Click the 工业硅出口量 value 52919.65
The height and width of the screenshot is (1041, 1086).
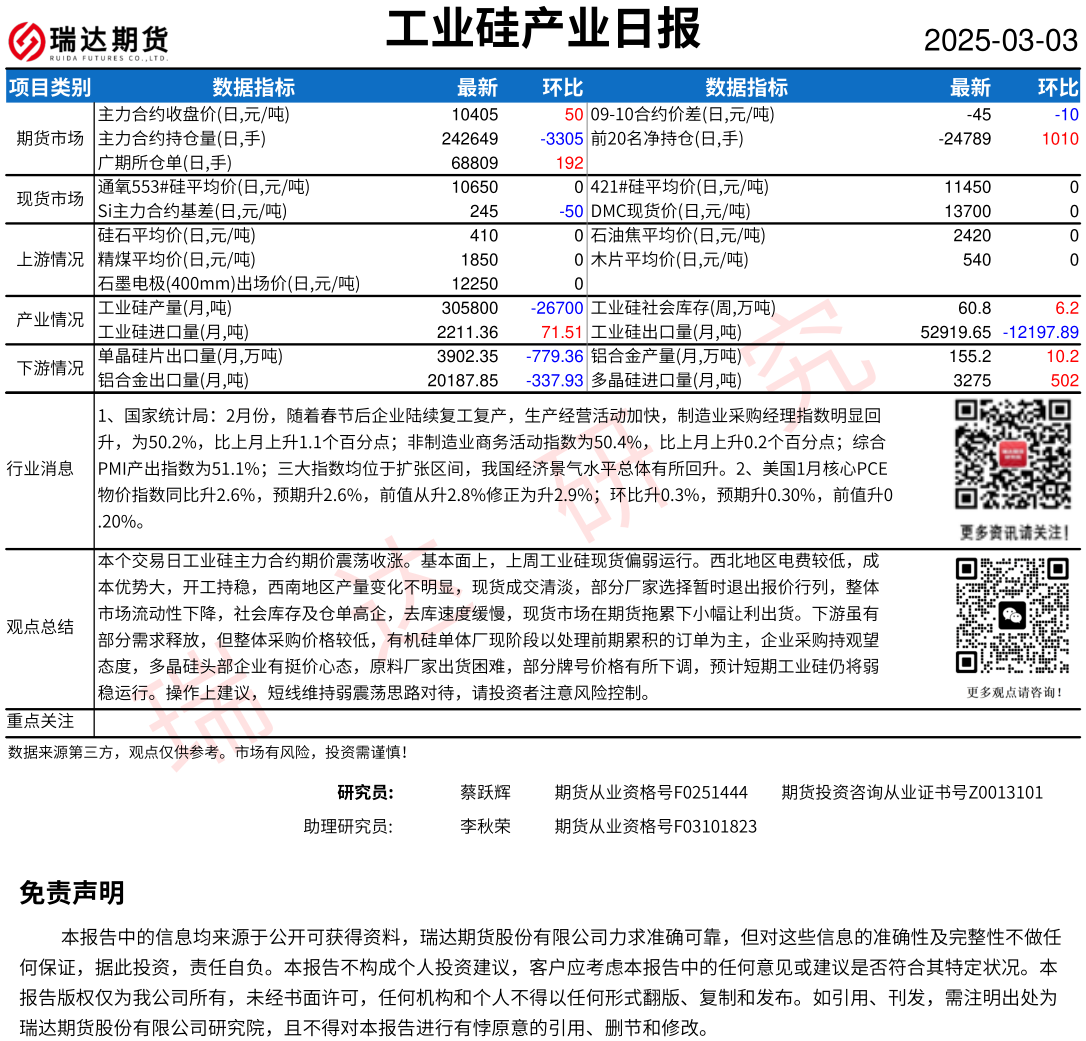955,332
